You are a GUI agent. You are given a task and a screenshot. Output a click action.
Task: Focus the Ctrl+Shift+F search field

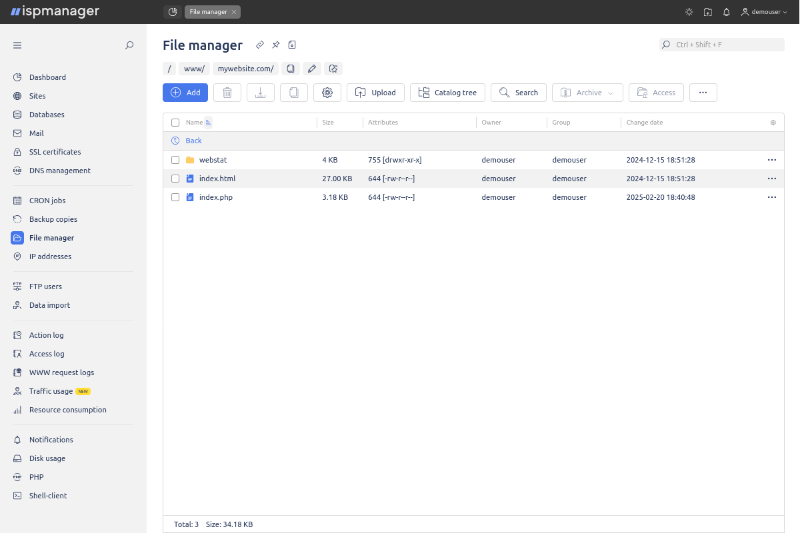click(722, 45)
